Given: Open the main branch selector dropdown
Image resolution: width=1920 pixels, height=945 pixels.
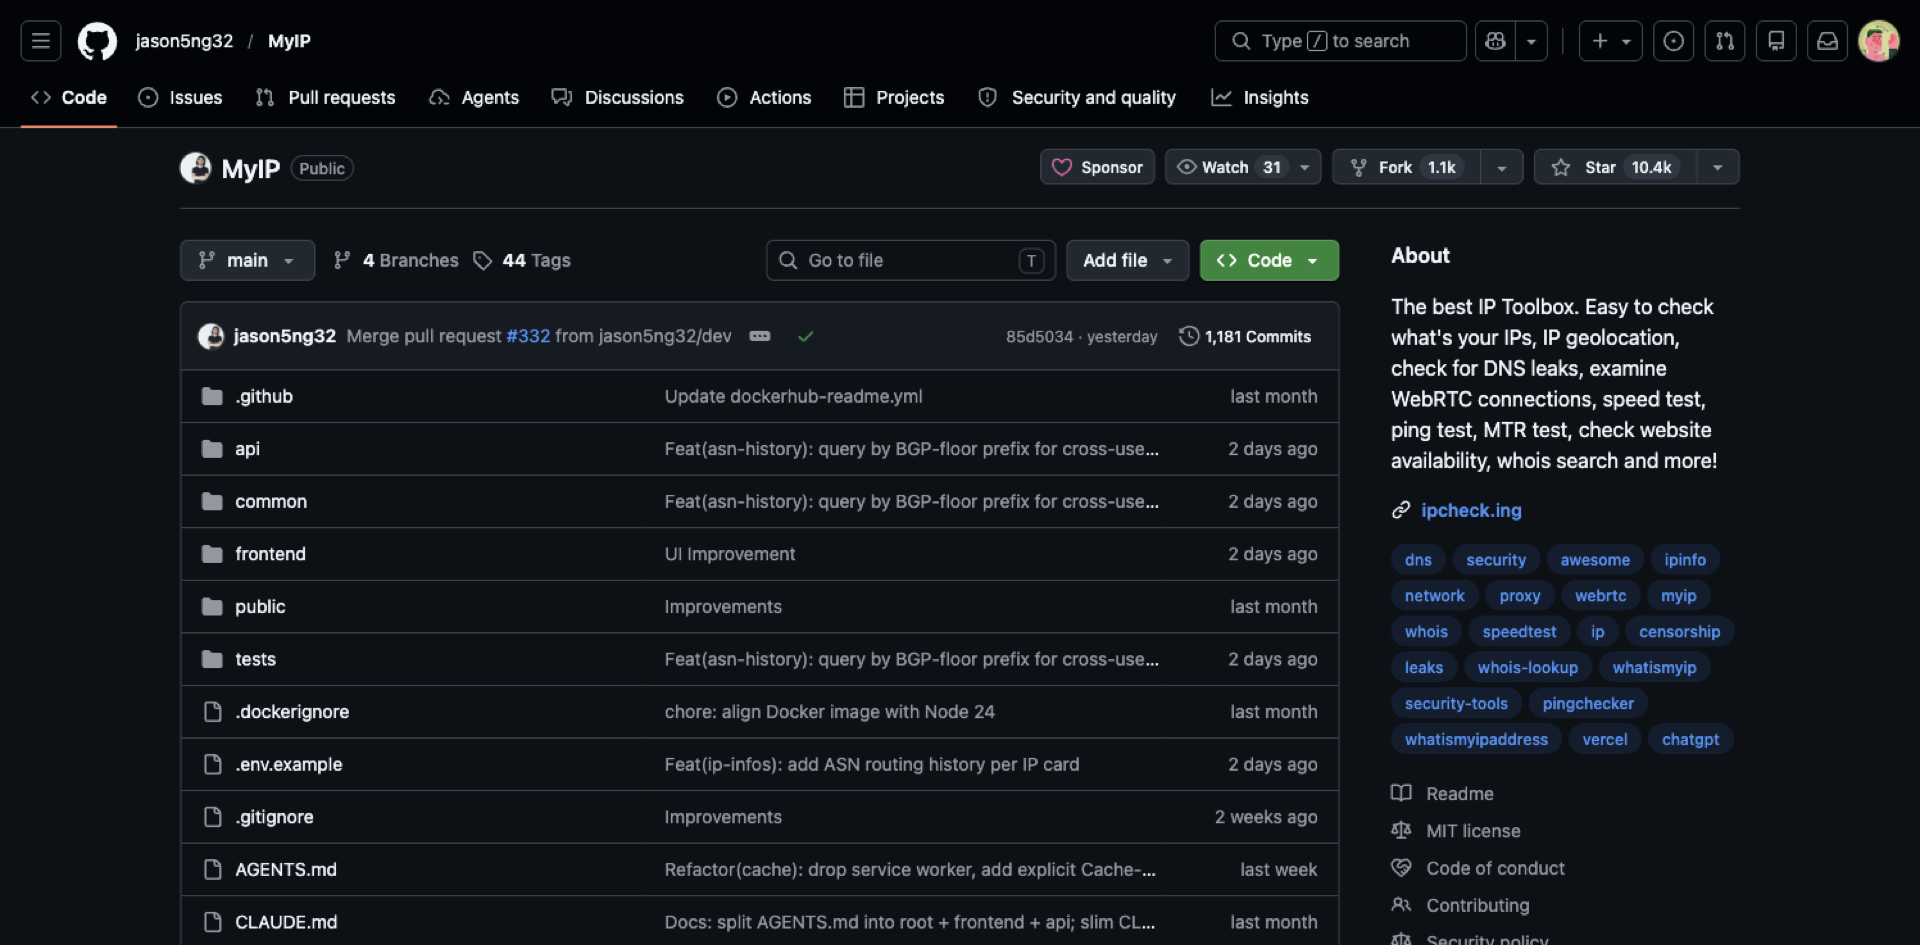Looking at the screenshot, I should click(247, 260).
